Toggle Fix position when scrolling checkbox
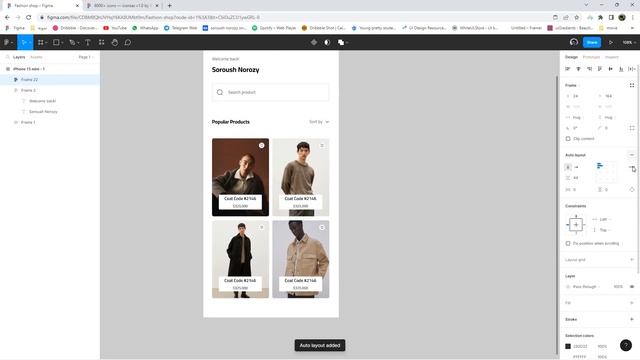Image resolution: width=640 pixels, height=360 pixels. pyautogui.click(x=568, y=243)
